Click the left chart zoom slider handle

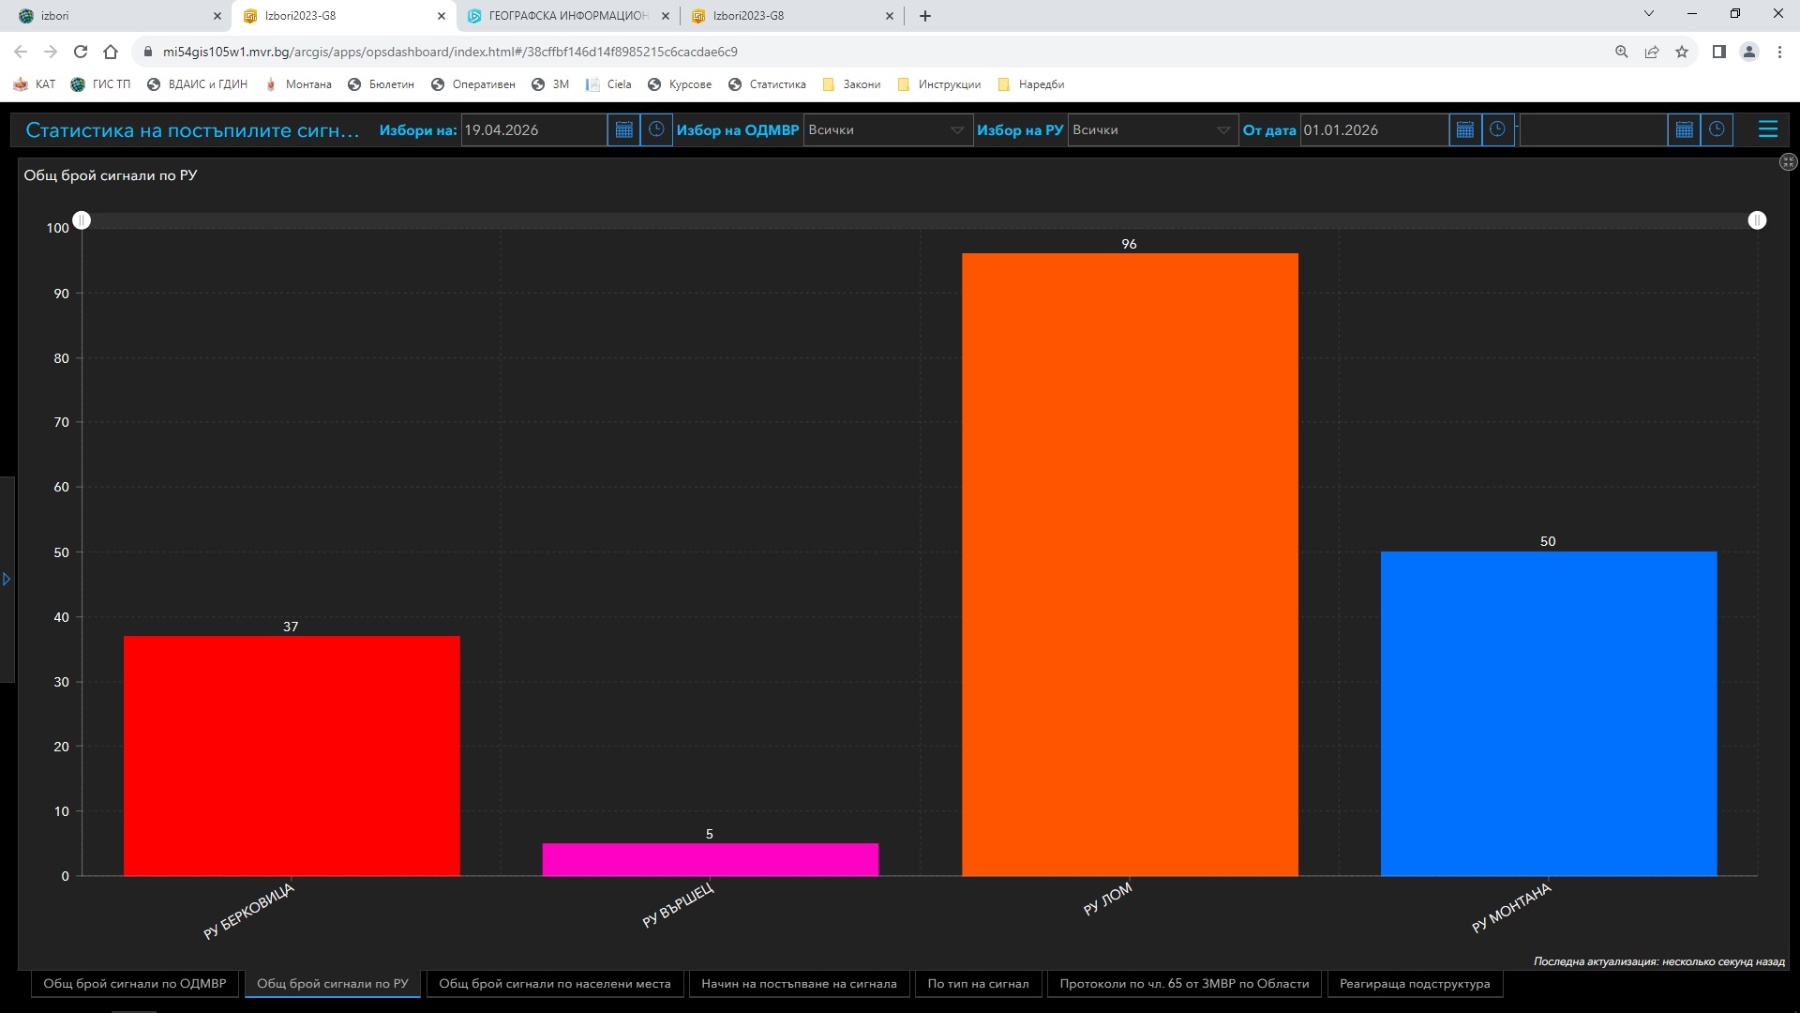82,220
